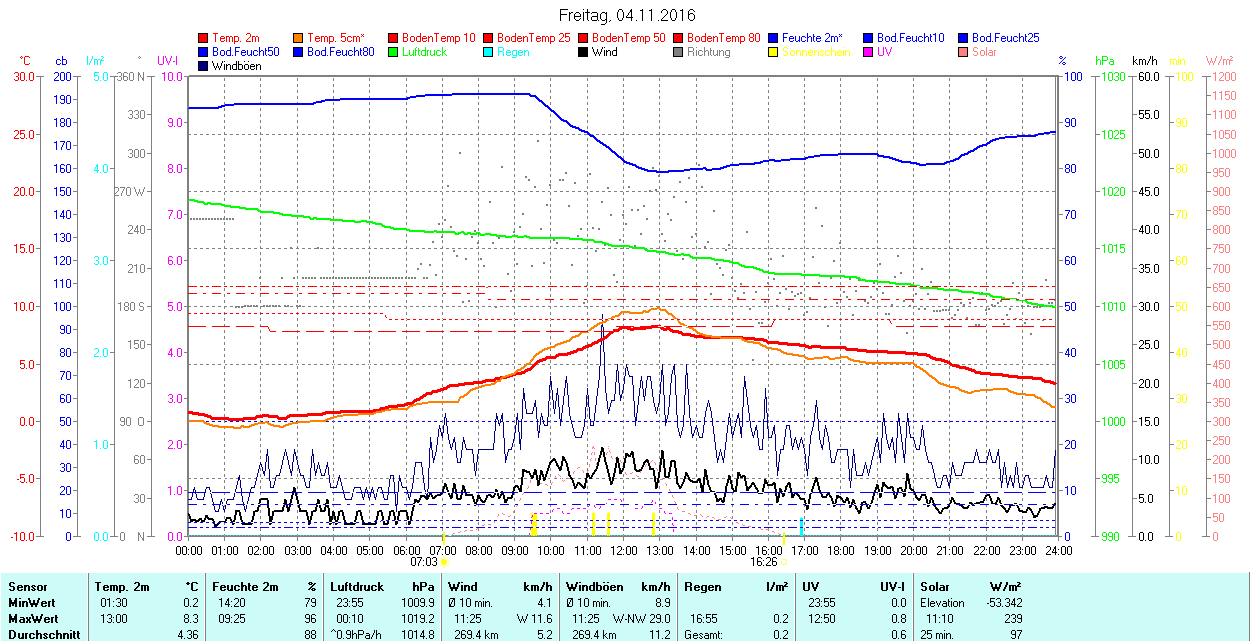Screen dimensions: 1250x641
Task: Click the maximum humidity time 09:25
Action: 232,619
